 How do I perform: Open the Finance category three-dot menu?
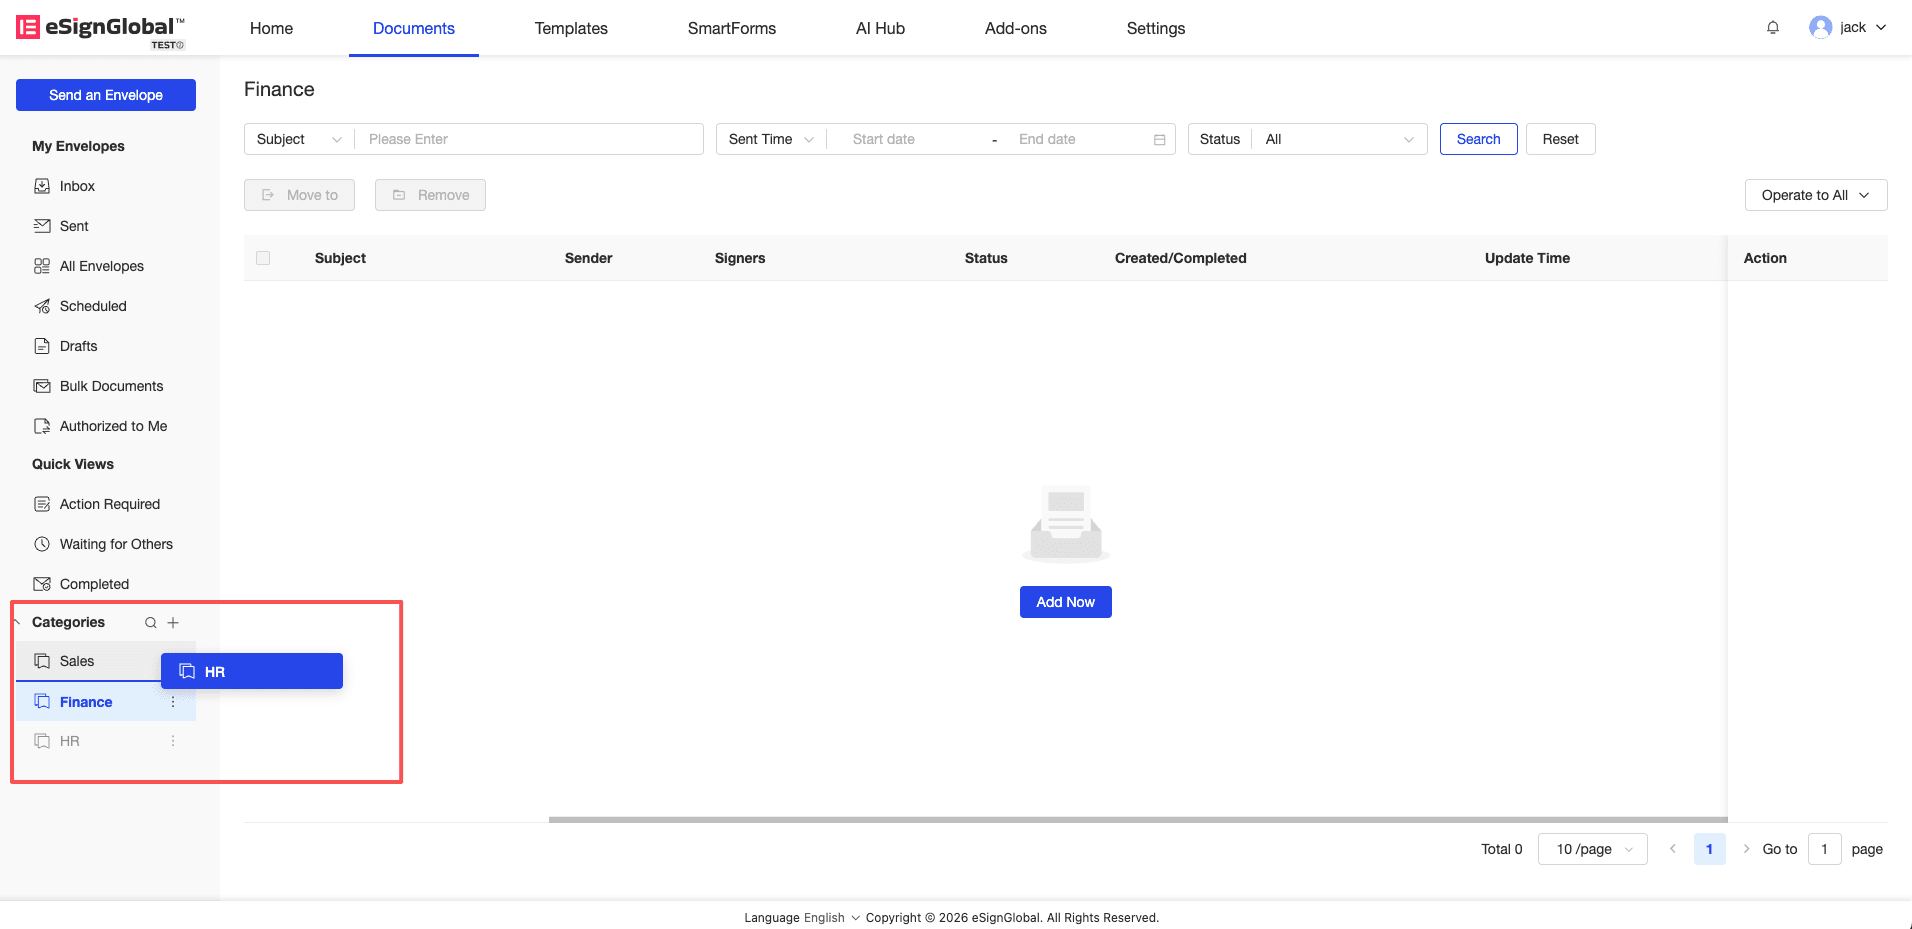point(173,702)
